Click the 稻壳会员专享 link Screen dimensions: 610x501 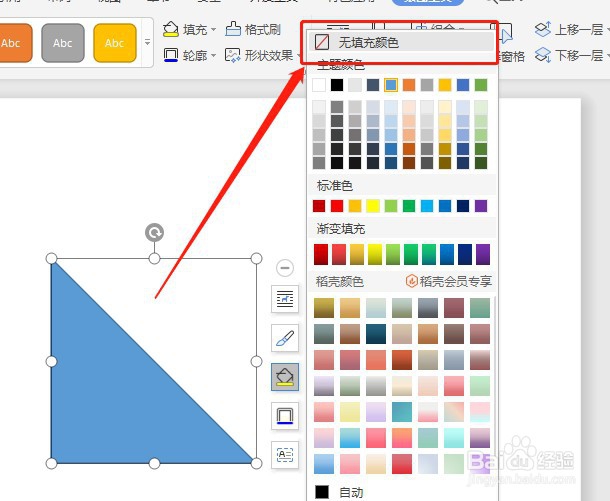(x=449, y=281)
